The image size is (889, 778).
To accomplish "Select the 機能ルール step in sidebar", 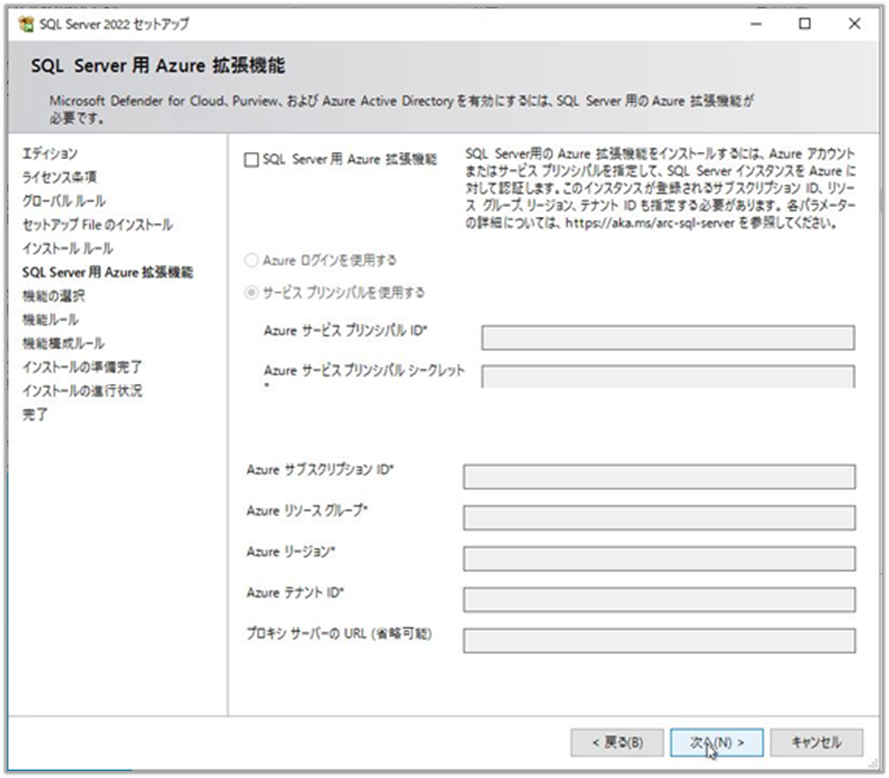I will point(50,320).
